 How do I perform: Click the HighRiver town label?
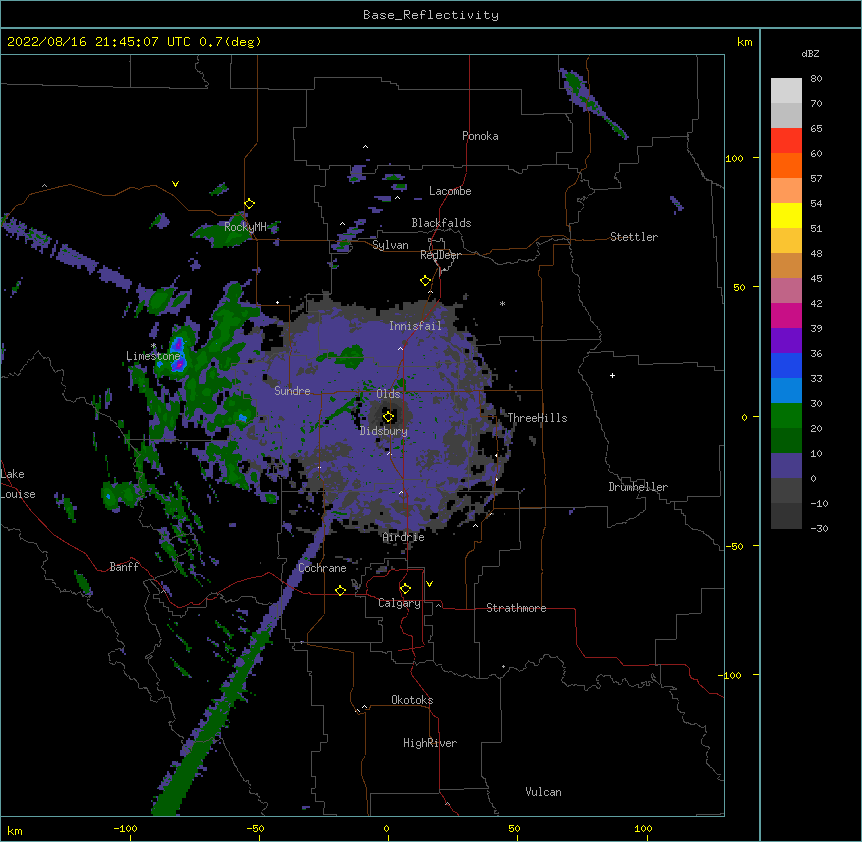430,743
